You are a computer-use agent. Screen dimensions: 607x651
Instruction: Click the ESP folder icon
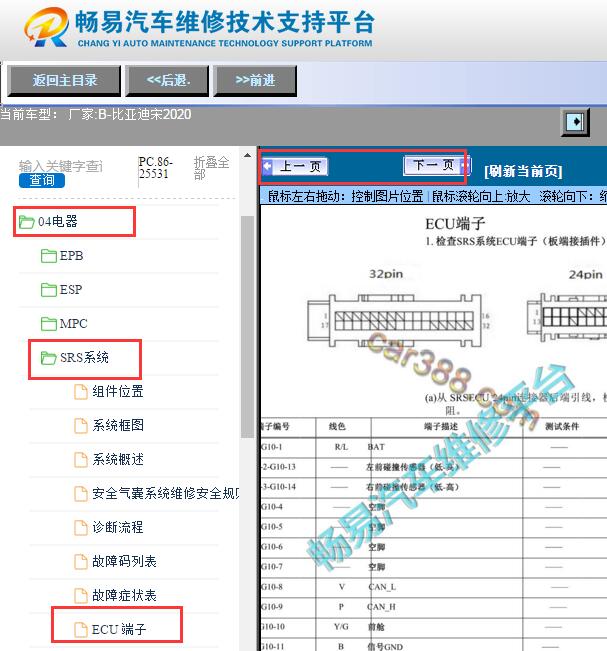pos(49,289)
